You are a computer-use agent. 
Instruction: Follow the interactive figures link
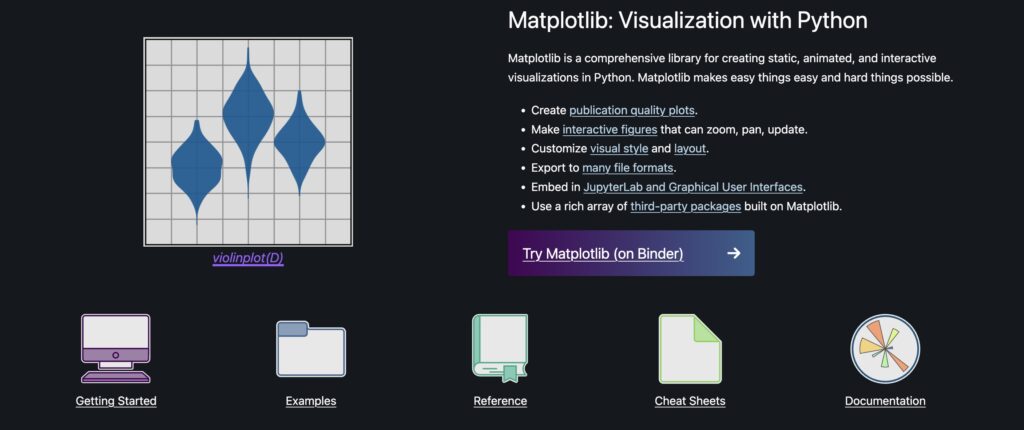coord(610,129)
